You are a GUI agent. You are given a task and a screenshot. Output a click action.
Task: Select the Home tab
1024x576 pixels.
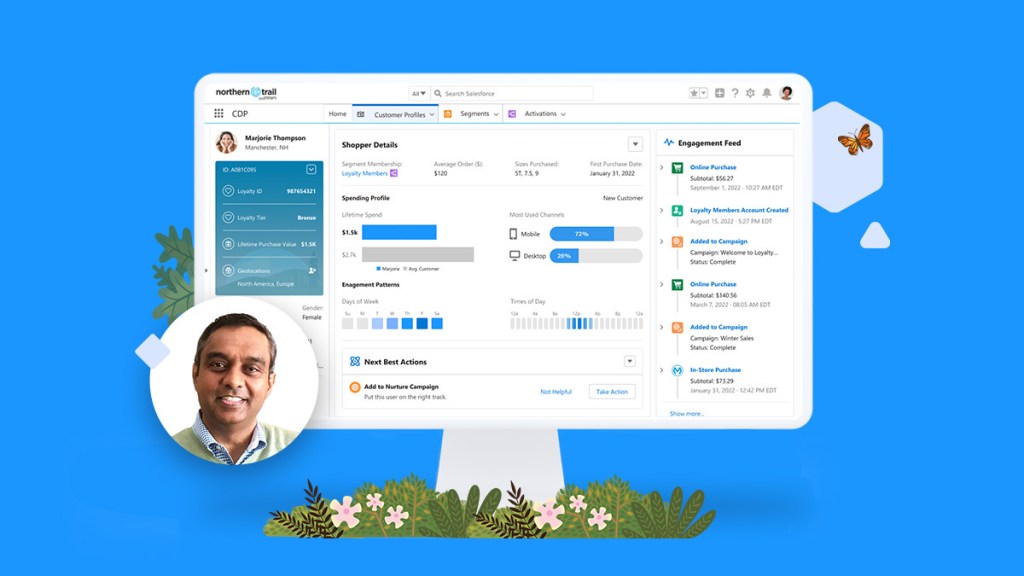tap(338, 113)
